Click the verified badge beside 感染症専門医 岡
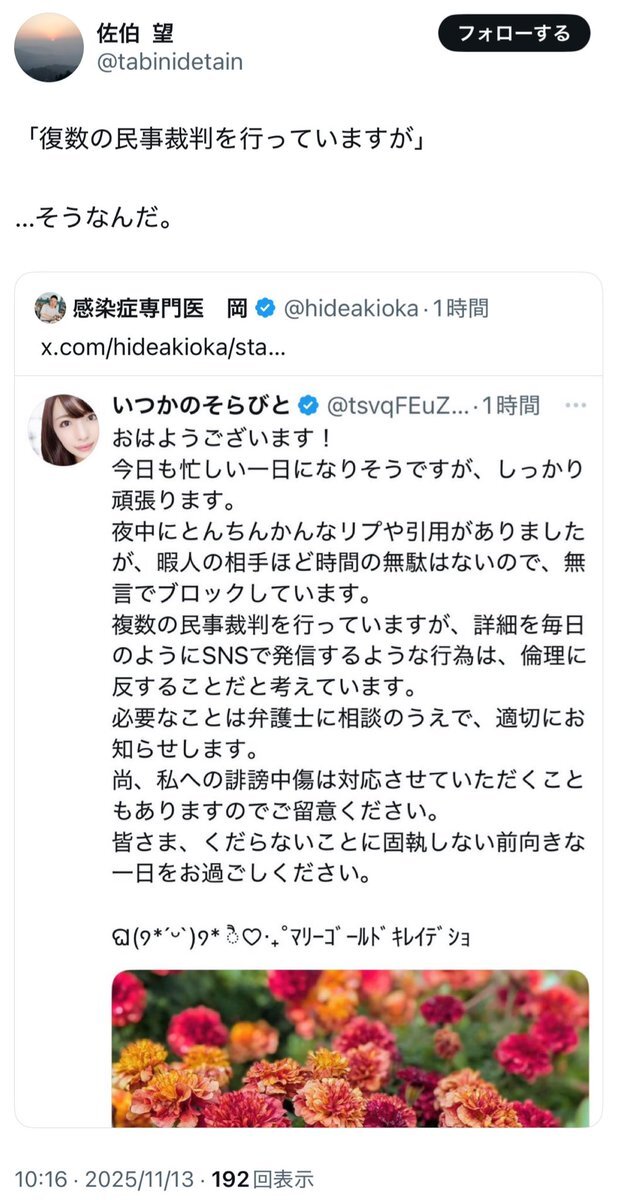617x1200 pixels. click(x=266, y=308)
